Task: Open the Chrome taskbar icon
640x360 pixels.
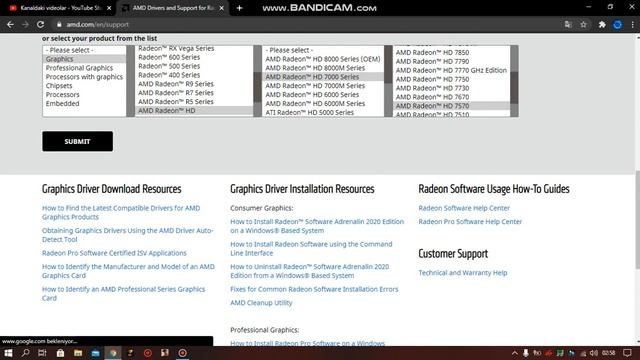Action: point(113,353)
